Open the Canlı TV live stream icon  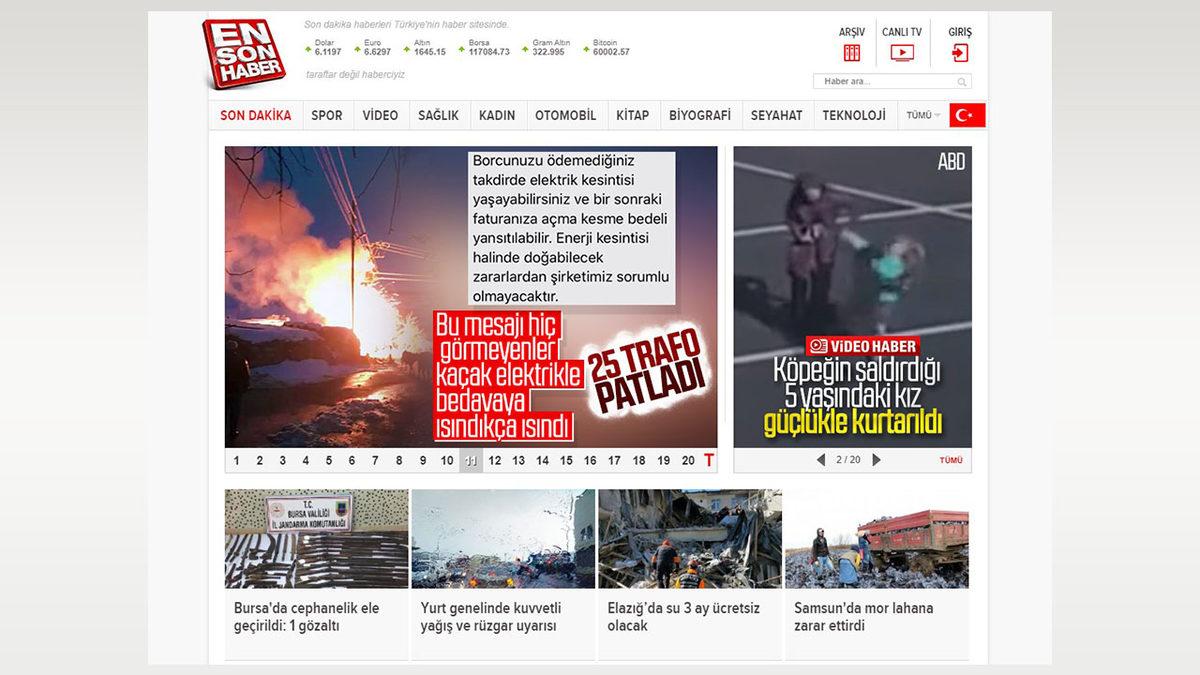point(902,53)
